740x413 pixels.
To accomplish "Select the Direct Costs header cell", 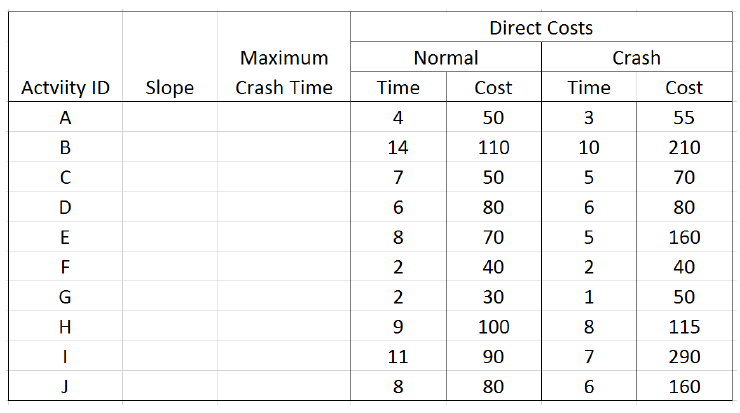I will click(x=541, y=27).
